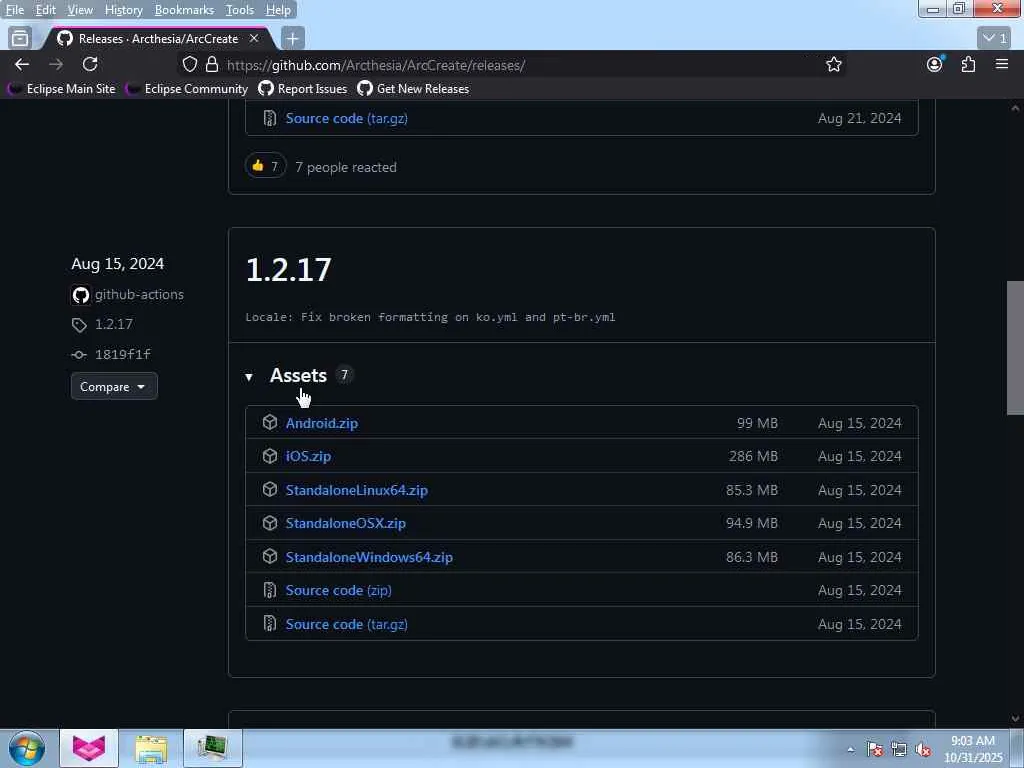The width and height of the screenshot is (1024, 768).
Task: Select the Releases Arcthesia/ArcCreate tab
Action: [157, 39]
